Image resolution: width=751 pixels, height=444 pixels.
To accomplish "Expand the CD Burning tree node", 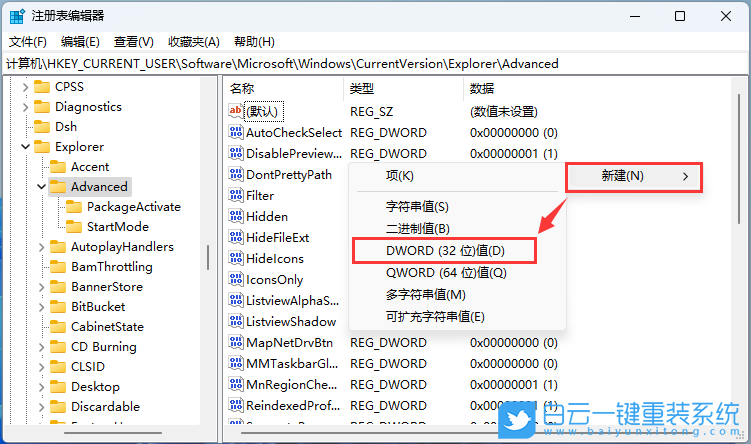I will (x=42, y=347).
